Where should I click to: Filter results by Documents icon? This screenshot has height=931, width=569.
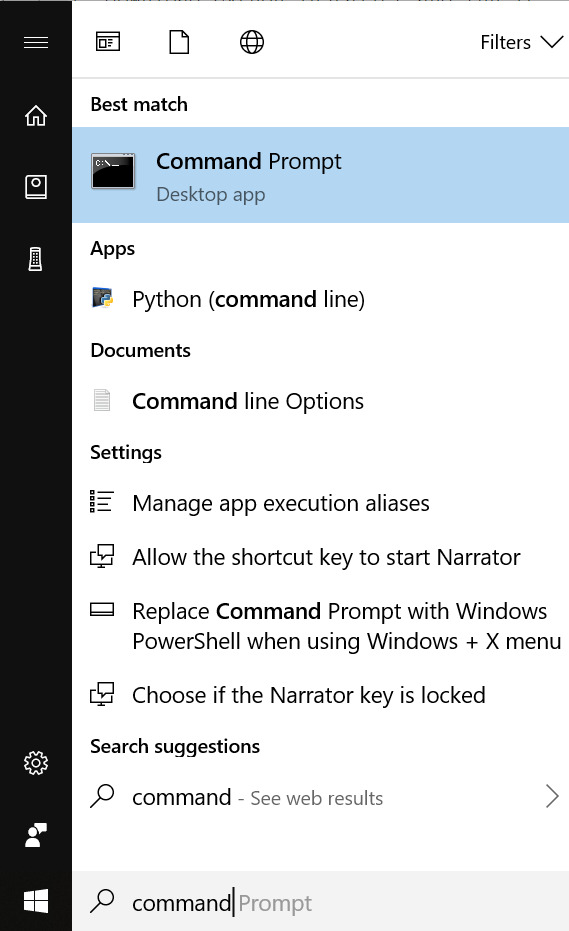coord(179,42)
